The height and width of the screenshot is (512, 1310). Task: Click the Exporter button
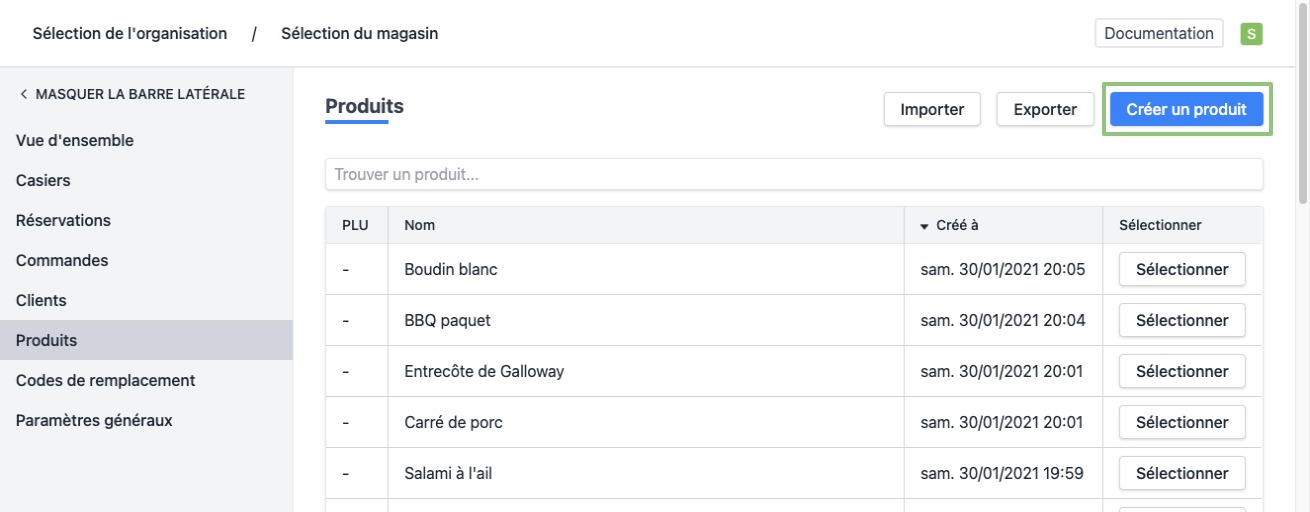coord(1045,109)
